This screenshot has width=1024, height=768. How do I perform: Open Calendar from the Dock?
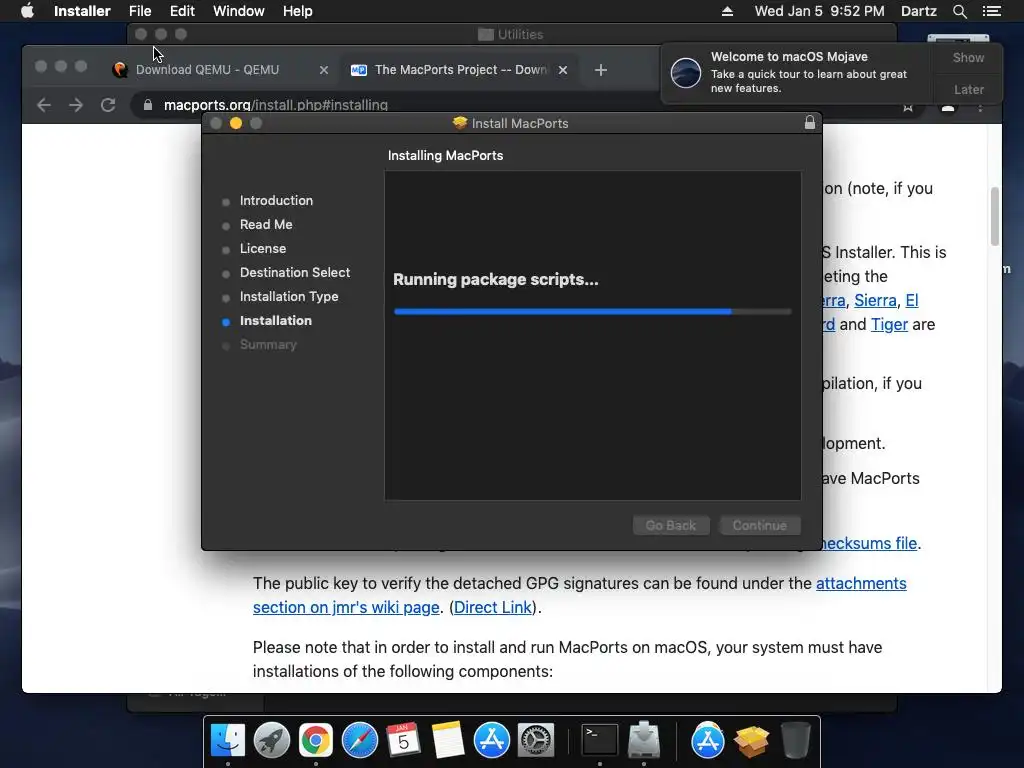click(x=404, y=741)
